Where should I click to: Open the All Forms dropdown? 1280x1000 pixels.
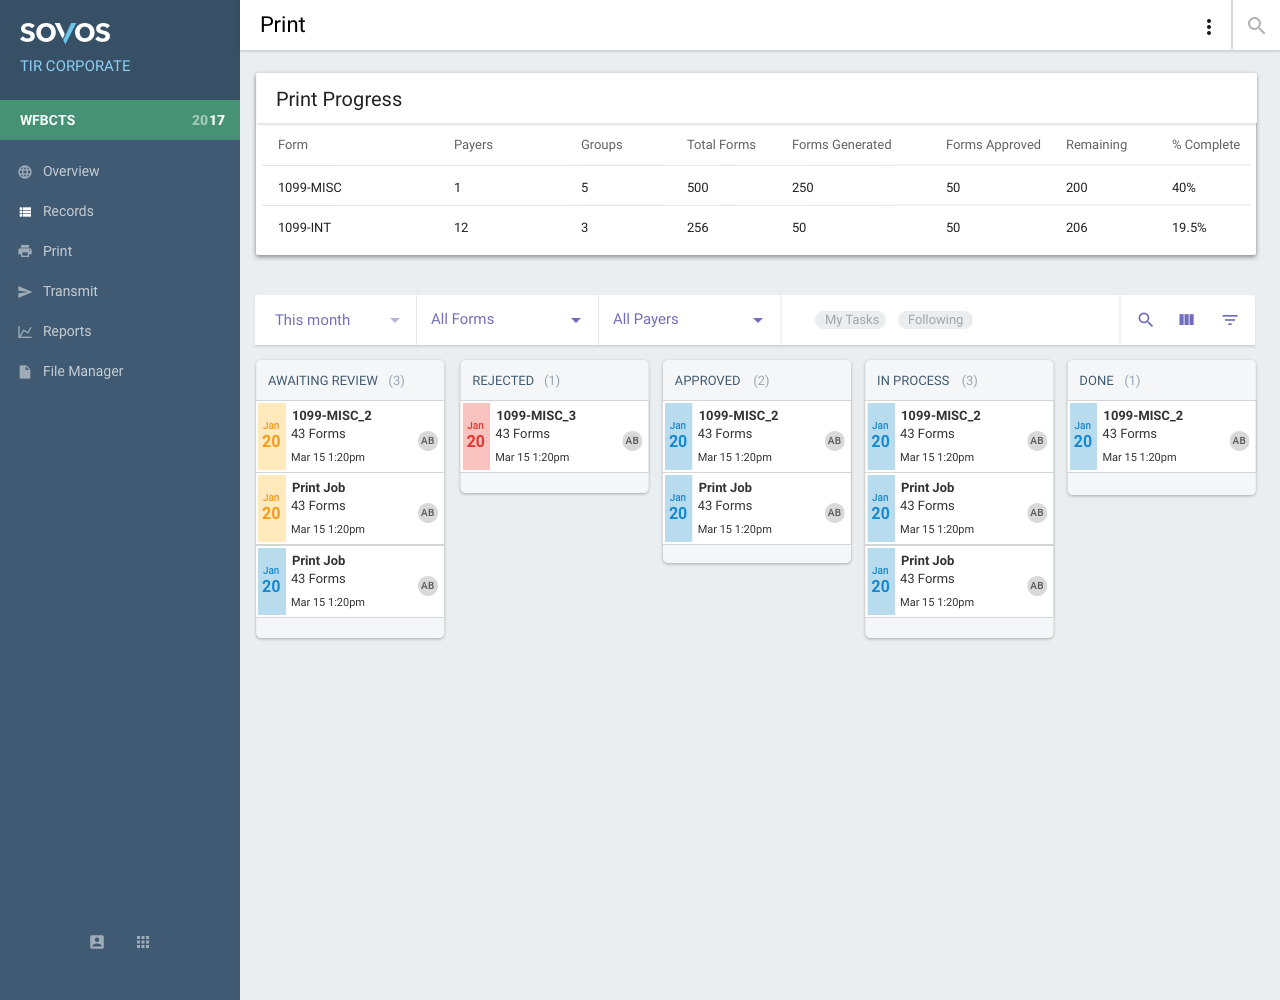(x=506, y=320)
